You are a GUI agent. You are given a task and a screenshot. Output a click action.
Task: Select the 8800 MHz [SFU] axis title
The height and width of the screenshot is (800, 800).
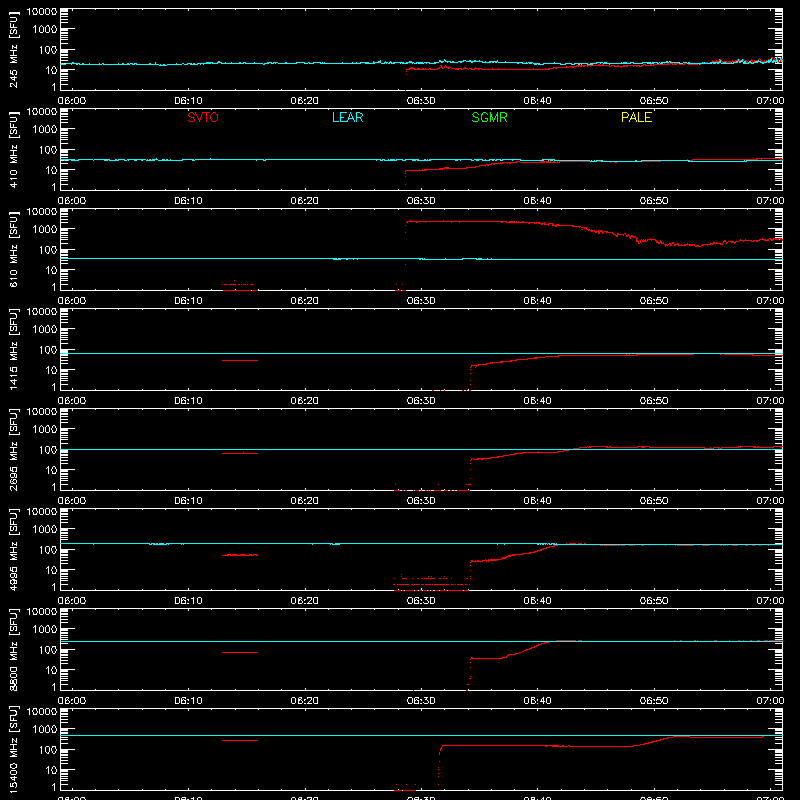[x=13, y=649]
